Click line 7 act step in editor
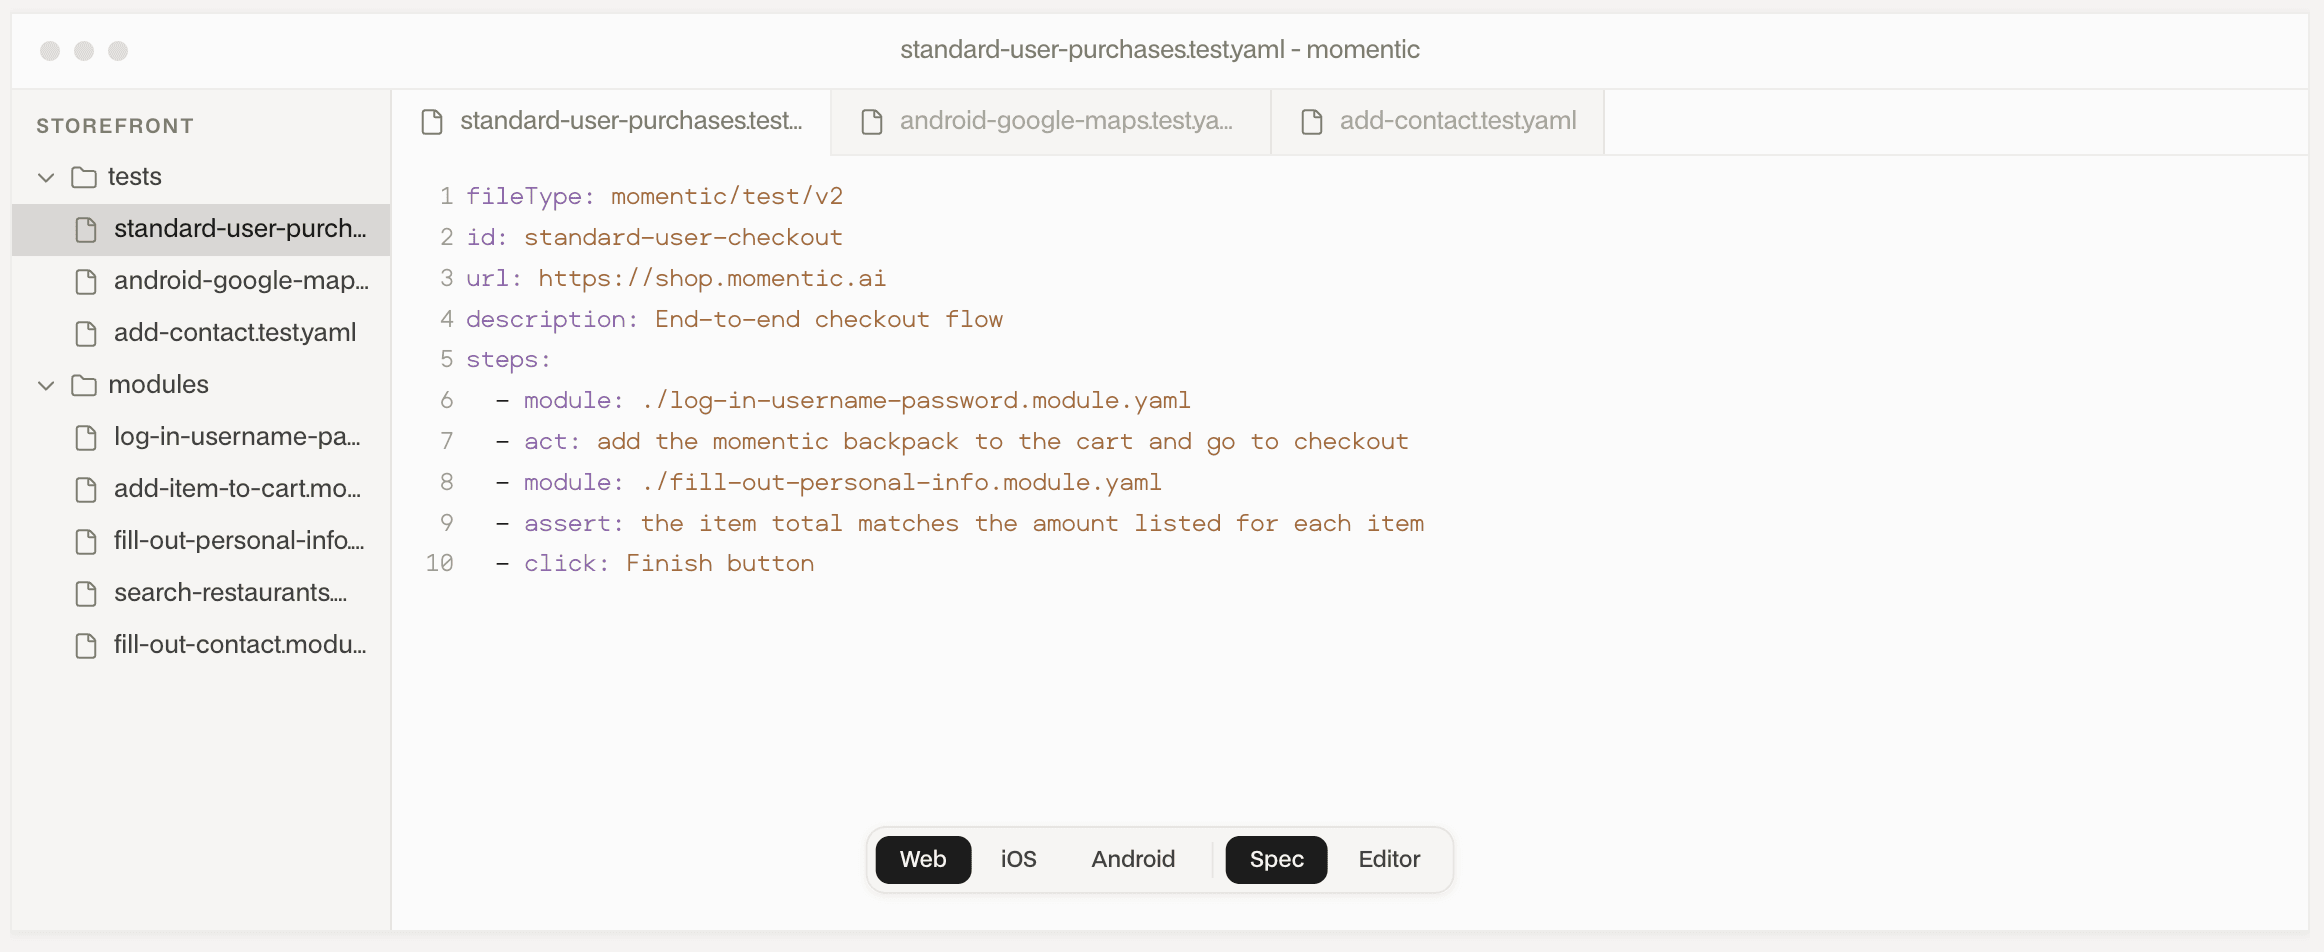The height and width of the screenshot is (952, 2324). click(952, 441)
